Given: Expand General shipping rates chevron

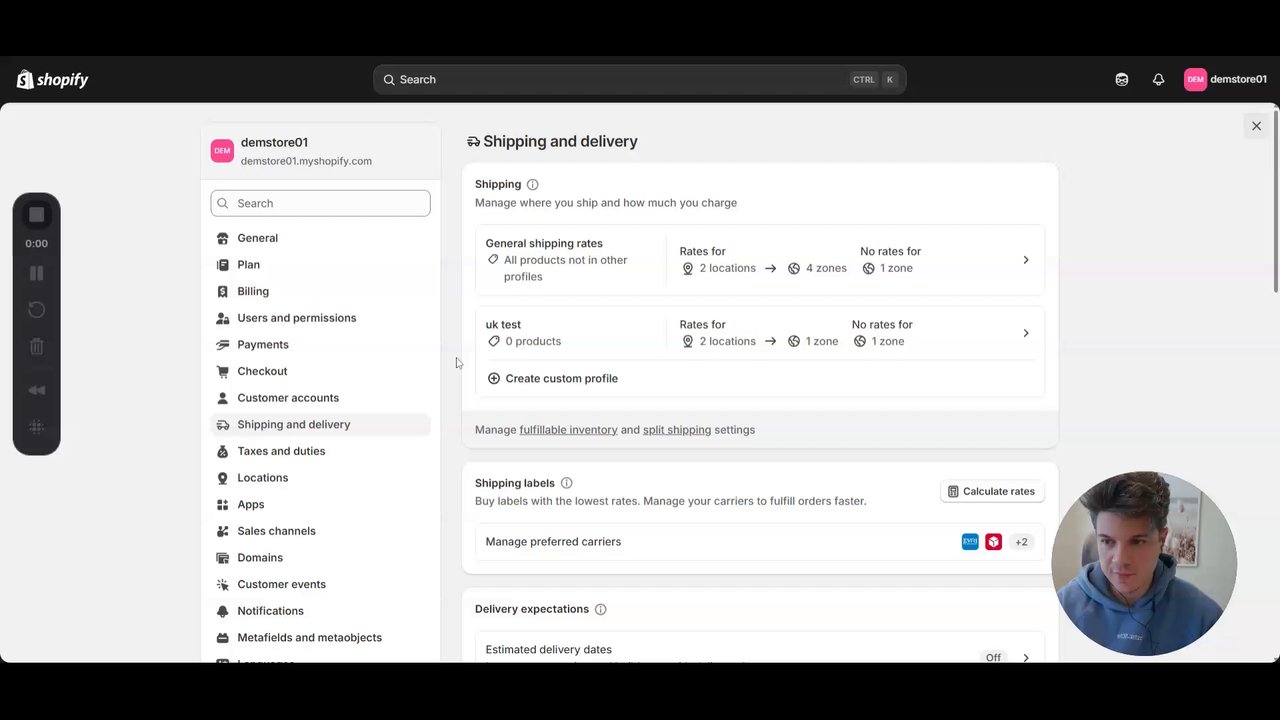Looking at the screenshot, I should click(x=1025, y=260).
